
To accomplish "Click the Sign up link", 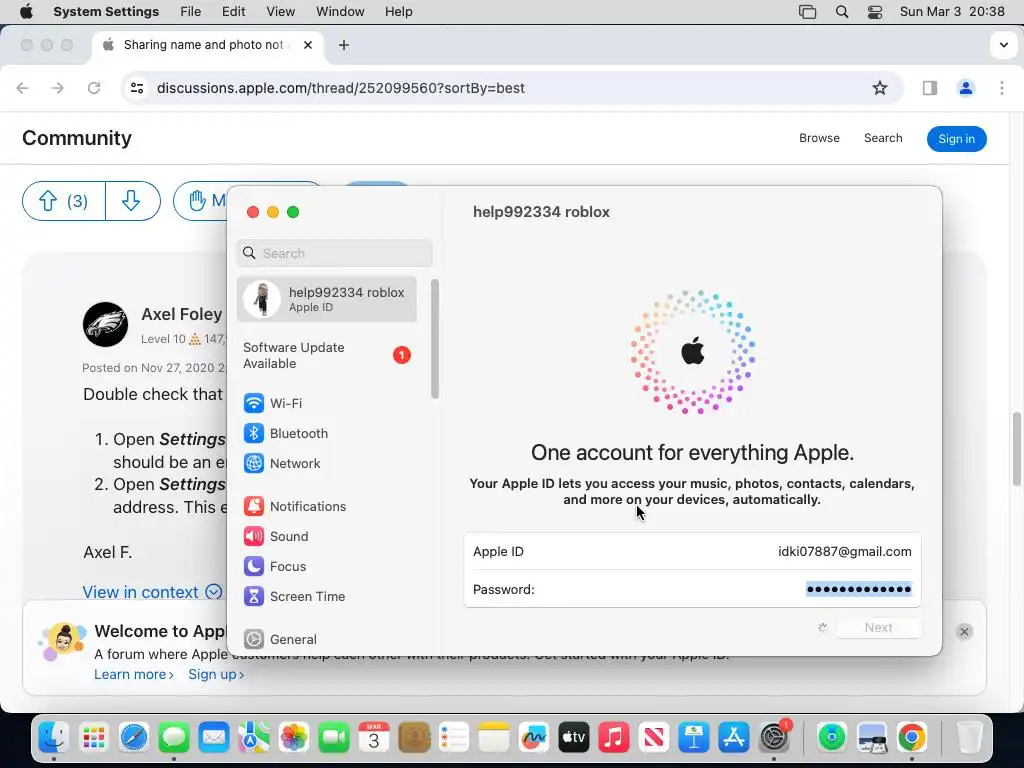I will (216, 674).
